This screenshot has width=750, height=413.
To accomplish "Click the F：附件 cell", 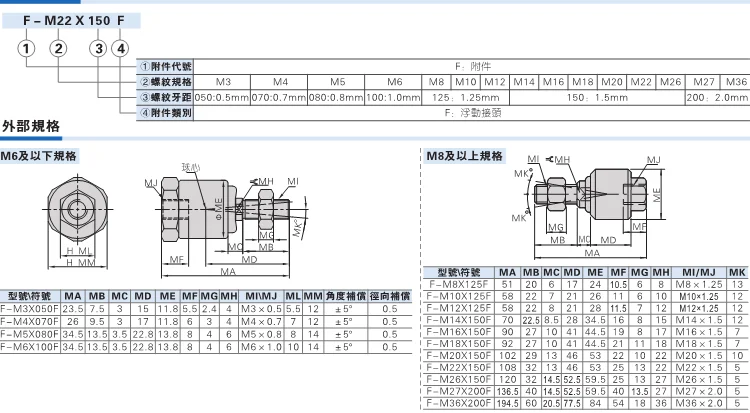I will [473, 66].
